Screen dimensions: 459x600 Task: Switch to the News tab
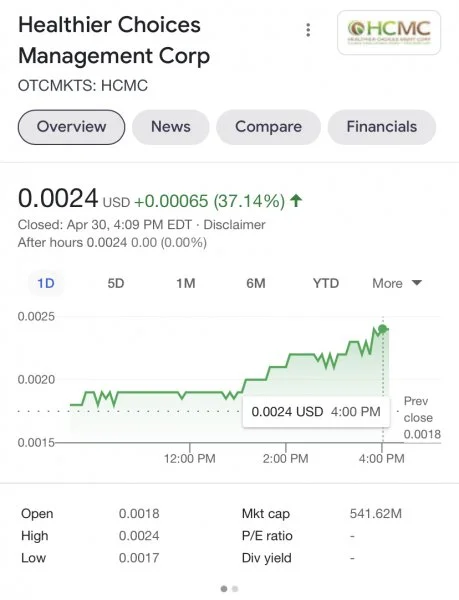click(171, 127)
